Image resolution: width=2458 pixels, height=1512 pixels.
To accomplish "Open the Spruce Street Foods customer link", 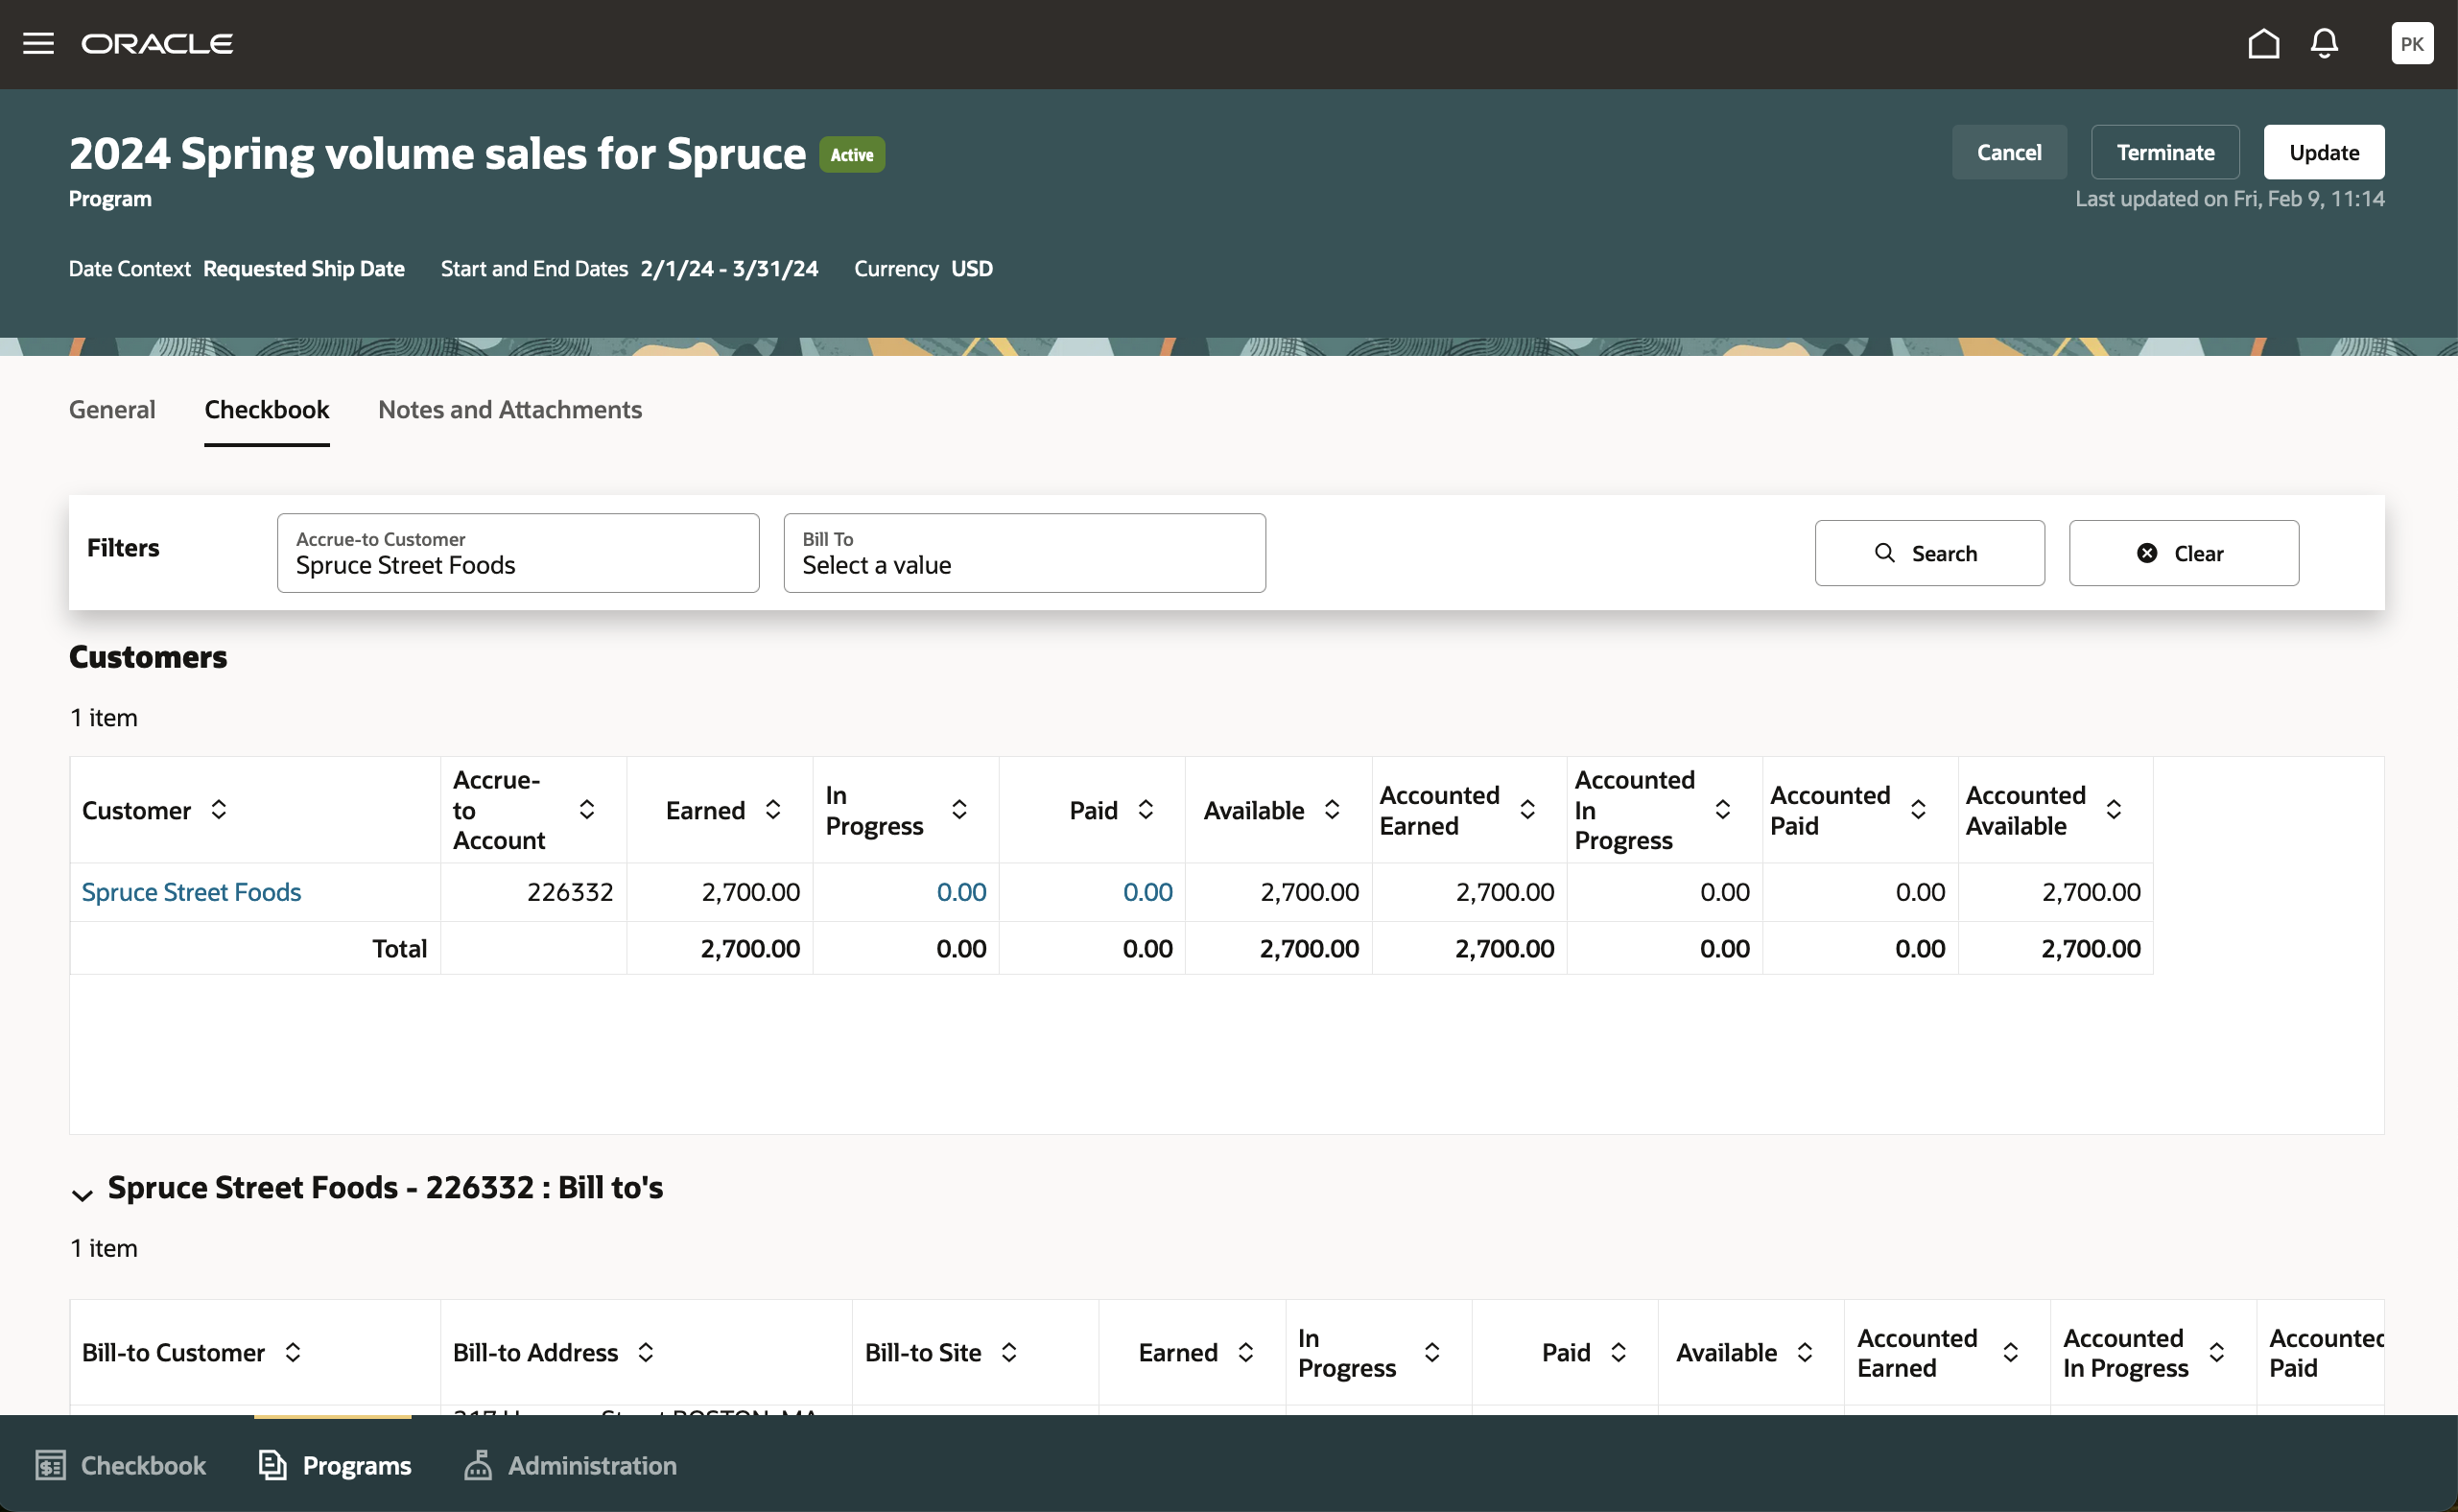I will (191, 891).
